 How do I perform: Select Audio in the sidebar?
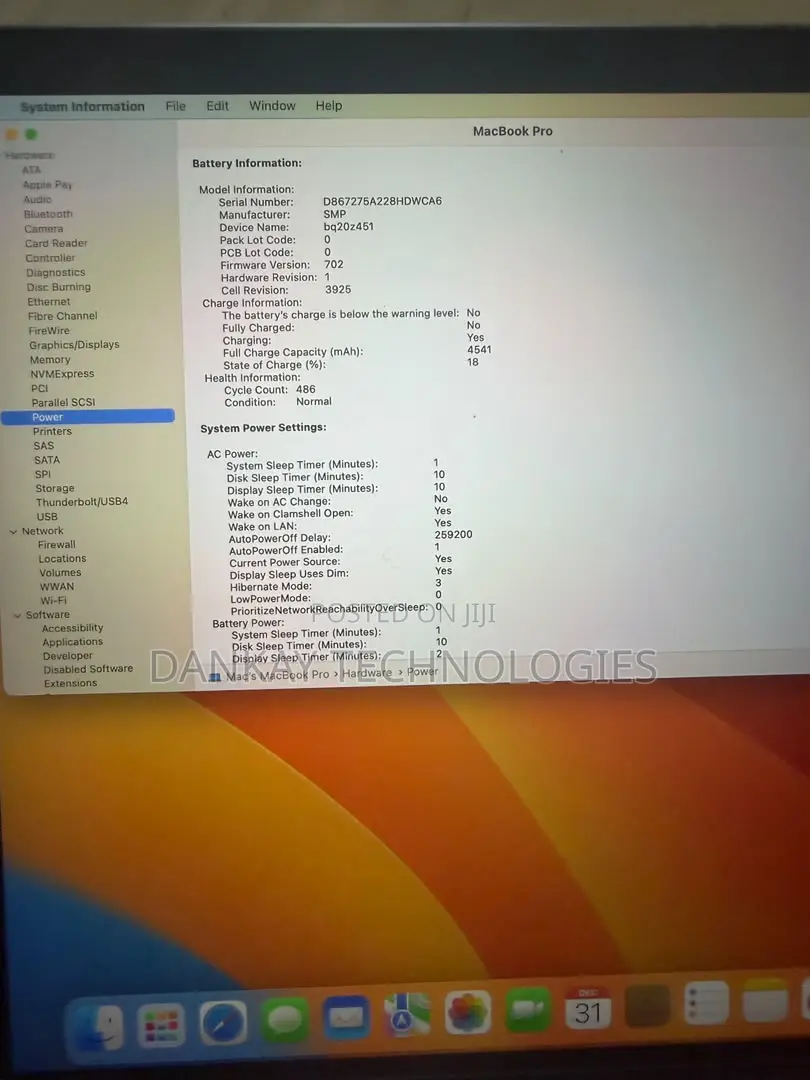[x=37, y=200]
